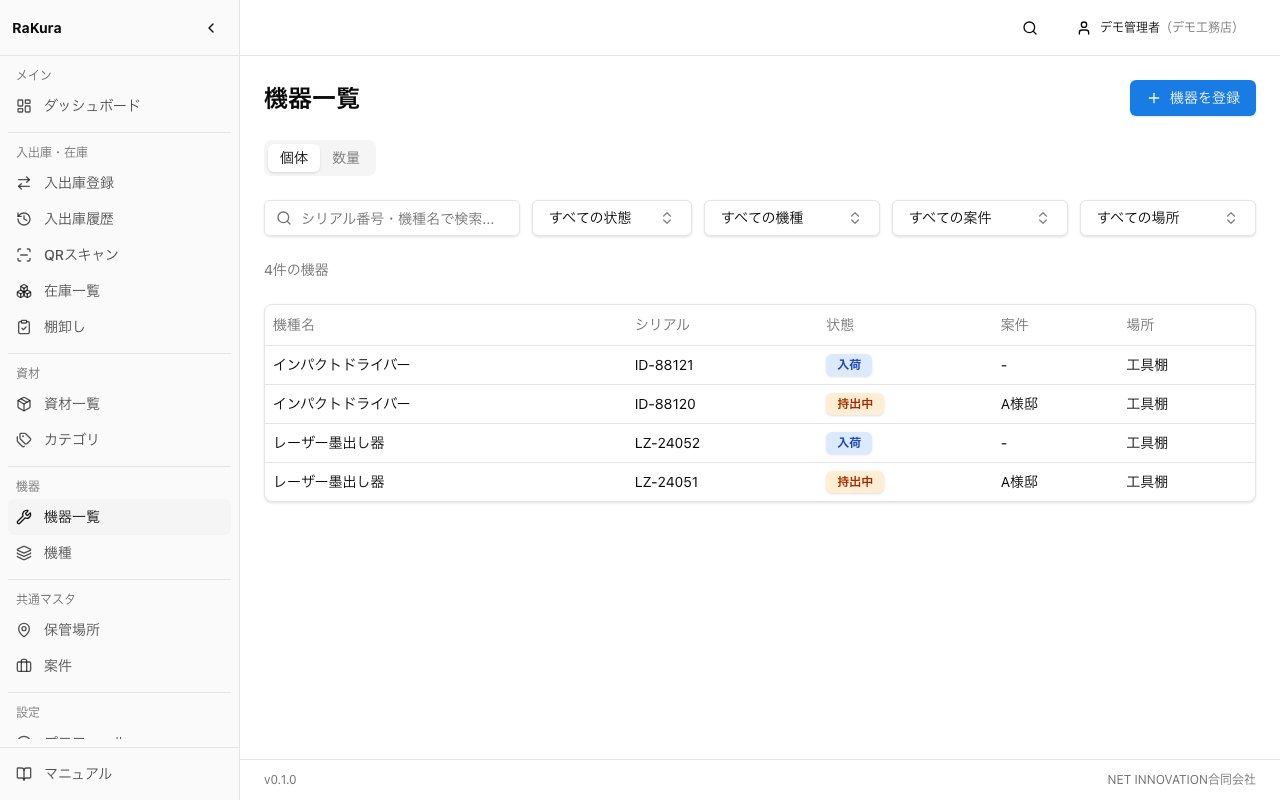Click the 入荷 badge in the ID-88121 row
This screenshot has height=800, width=1280.
[x=849, y=365]
